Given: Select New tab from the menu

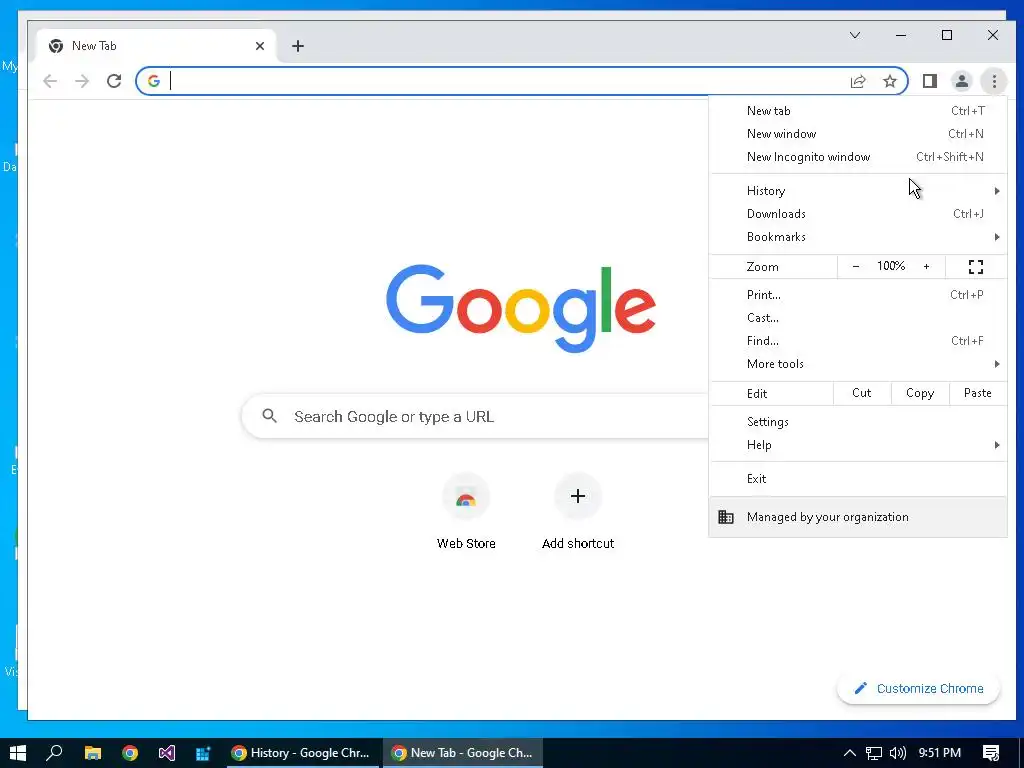Looking at the screenshot, I should [x=858, y=111].
